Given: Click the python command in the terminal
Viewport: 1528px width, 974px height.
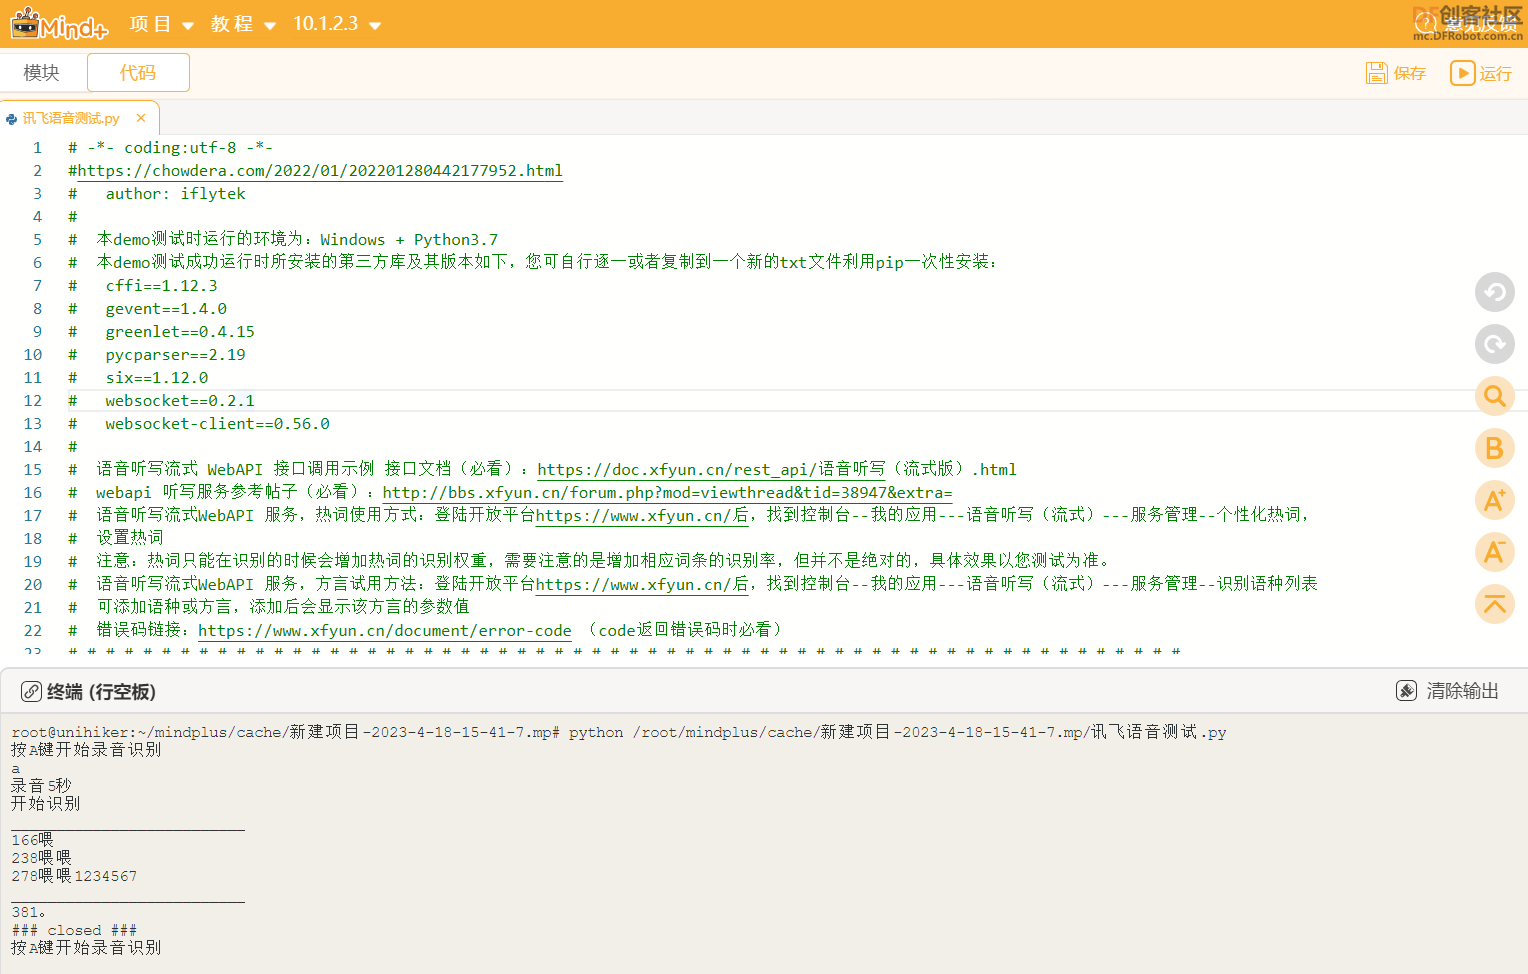Looking at the screenshot, I should pos(897,732).
